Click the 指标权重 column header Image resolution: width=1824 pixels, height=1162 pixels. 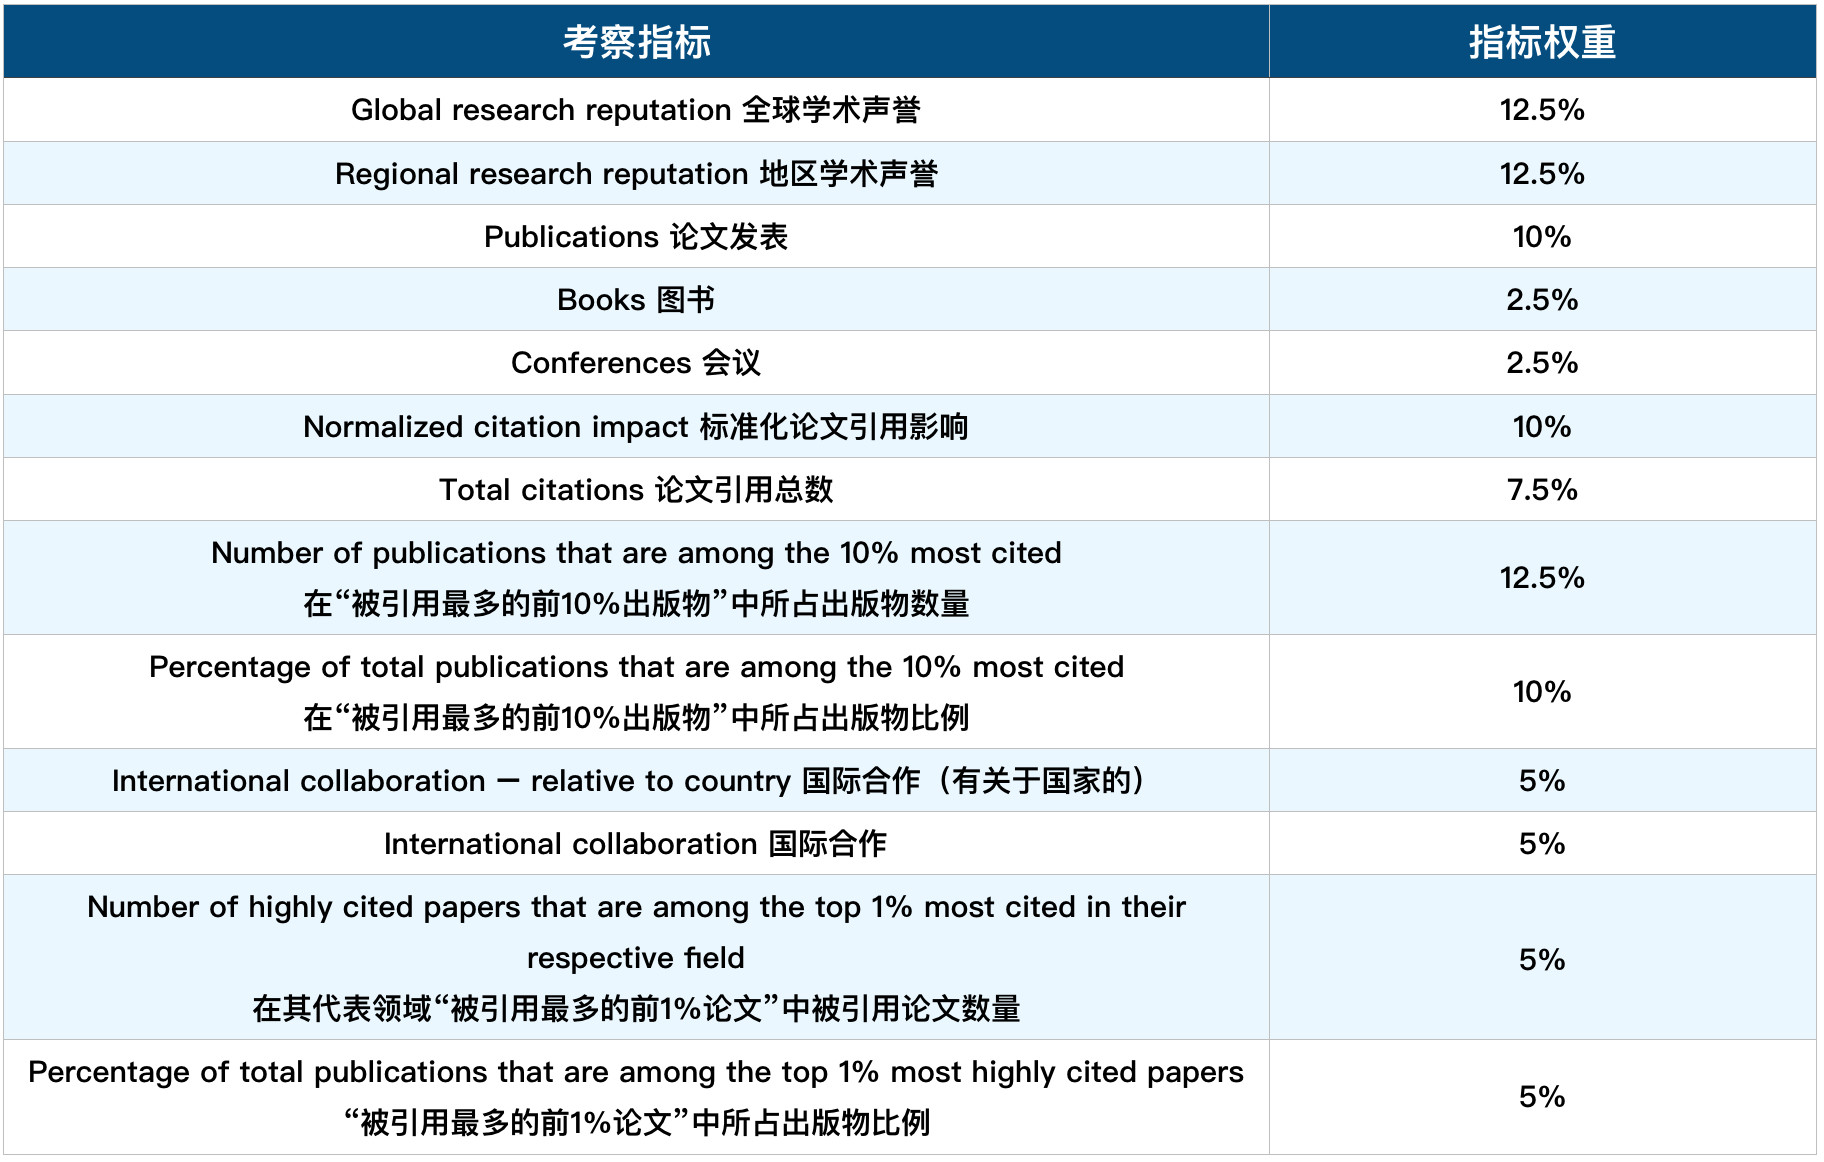pyautogui.click(x=1546, y=42)
